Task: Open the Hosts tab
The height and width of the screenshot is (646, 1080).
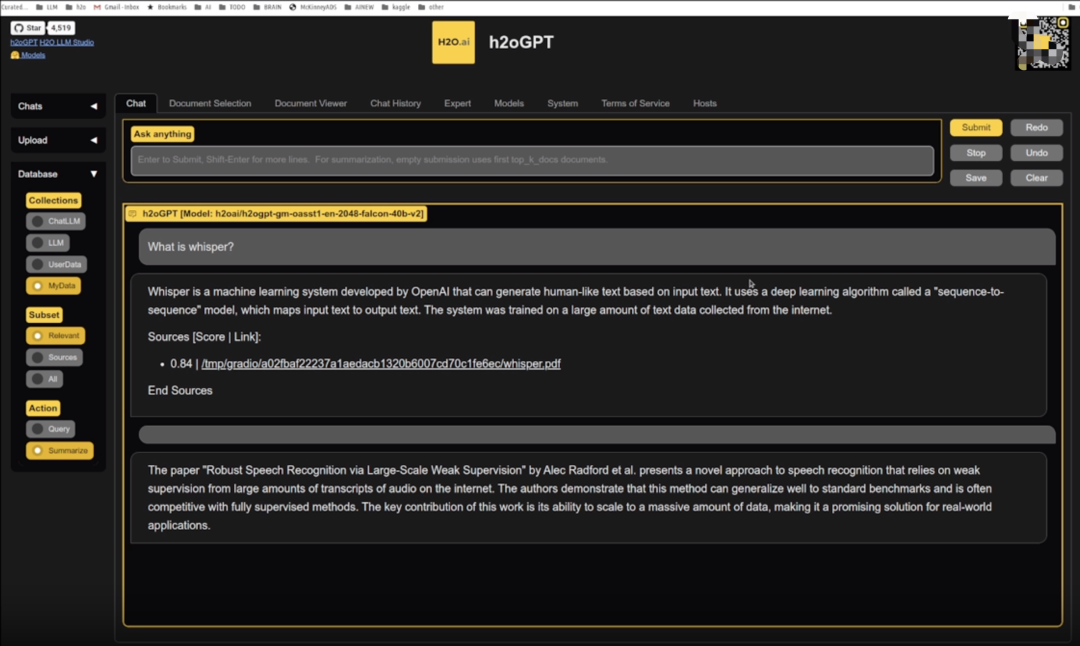Action: pos(705,103)
